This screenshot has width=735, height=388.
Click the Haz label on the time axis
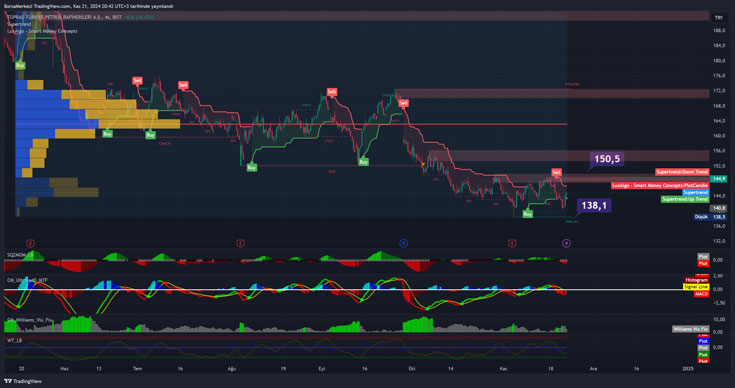point(65,369)
